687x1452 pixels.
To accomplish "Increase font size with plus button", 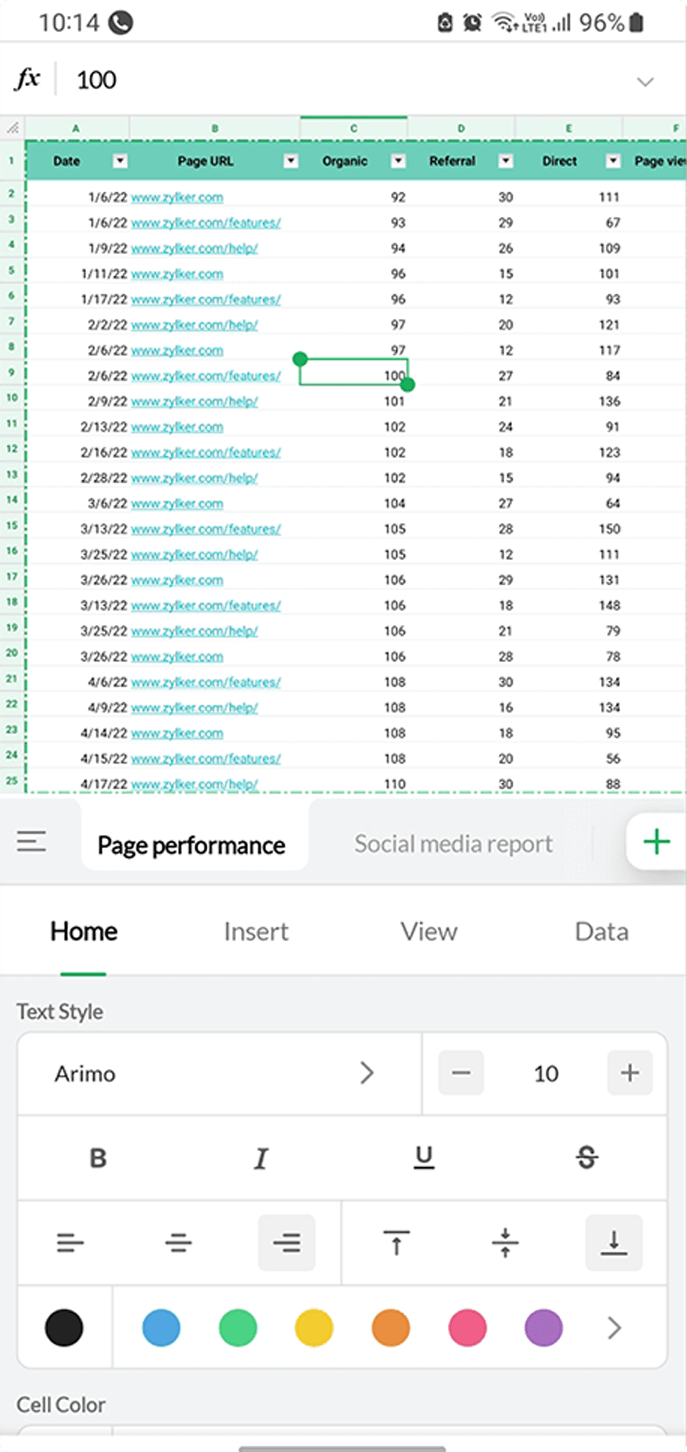I will point(630,1073).
